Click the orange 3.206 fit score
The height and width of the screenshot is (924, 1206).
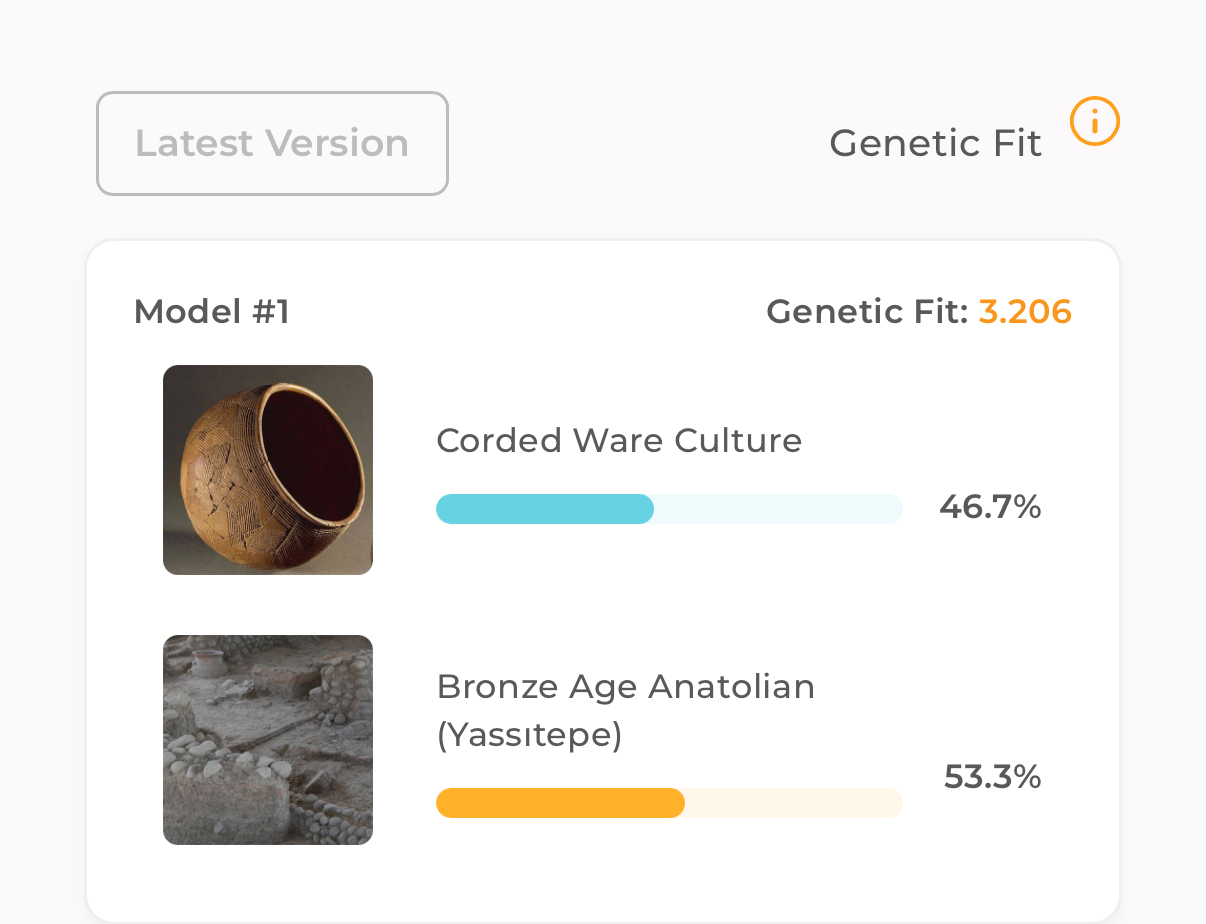pyautogui.click(x=1025, y=312)
